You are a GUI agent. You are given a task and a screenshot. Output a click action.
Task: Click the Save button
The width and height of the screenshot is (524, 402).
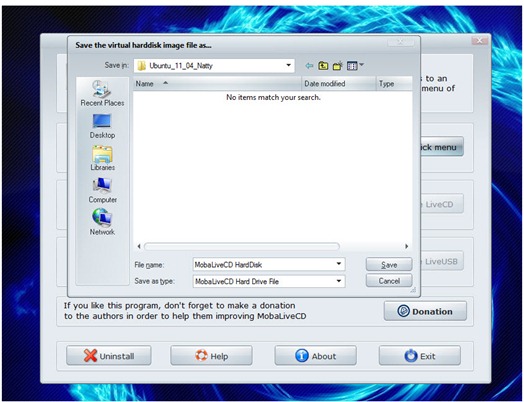[389, 264]
